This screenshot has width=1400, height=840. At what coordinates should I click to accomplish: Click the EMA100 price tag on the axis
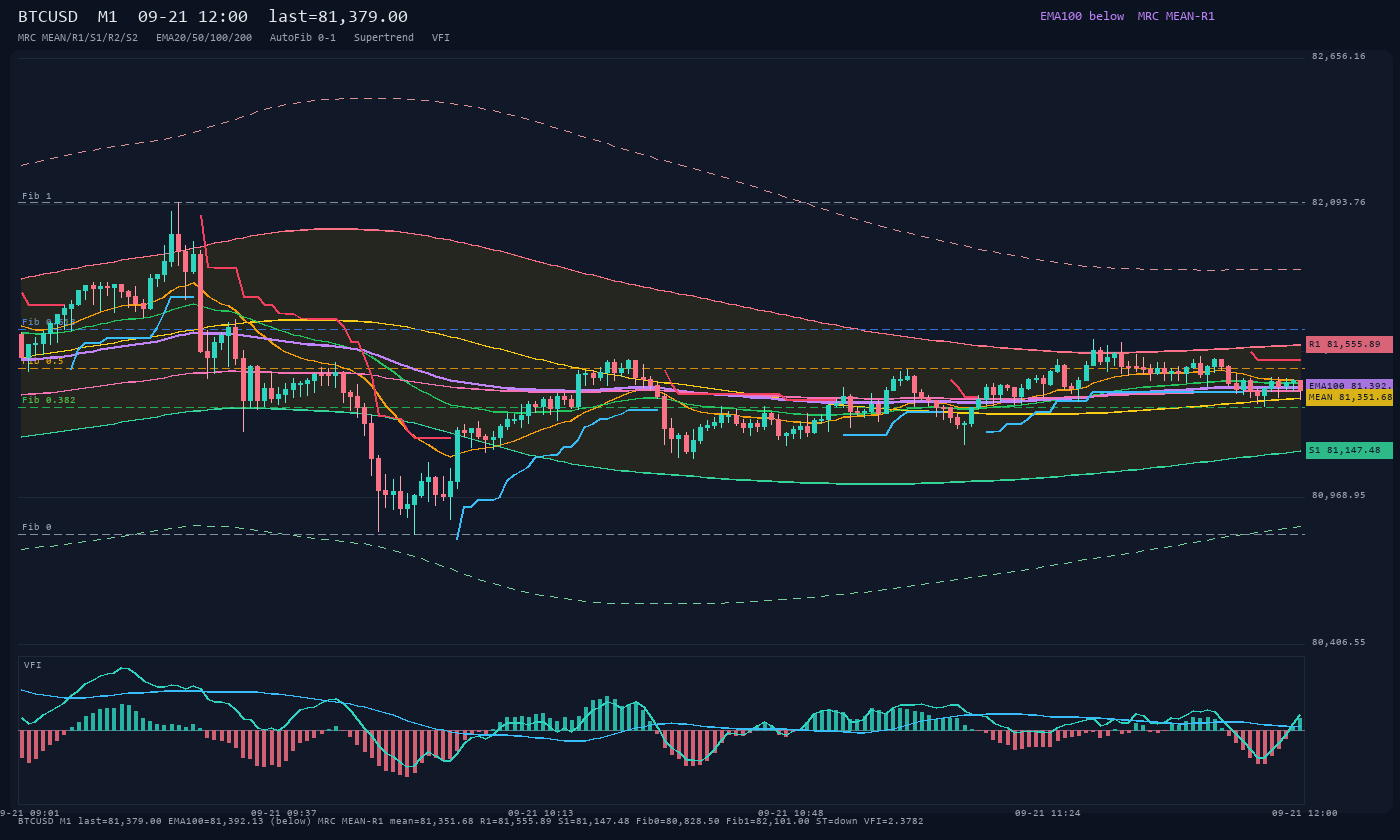tap(1349, 385)
